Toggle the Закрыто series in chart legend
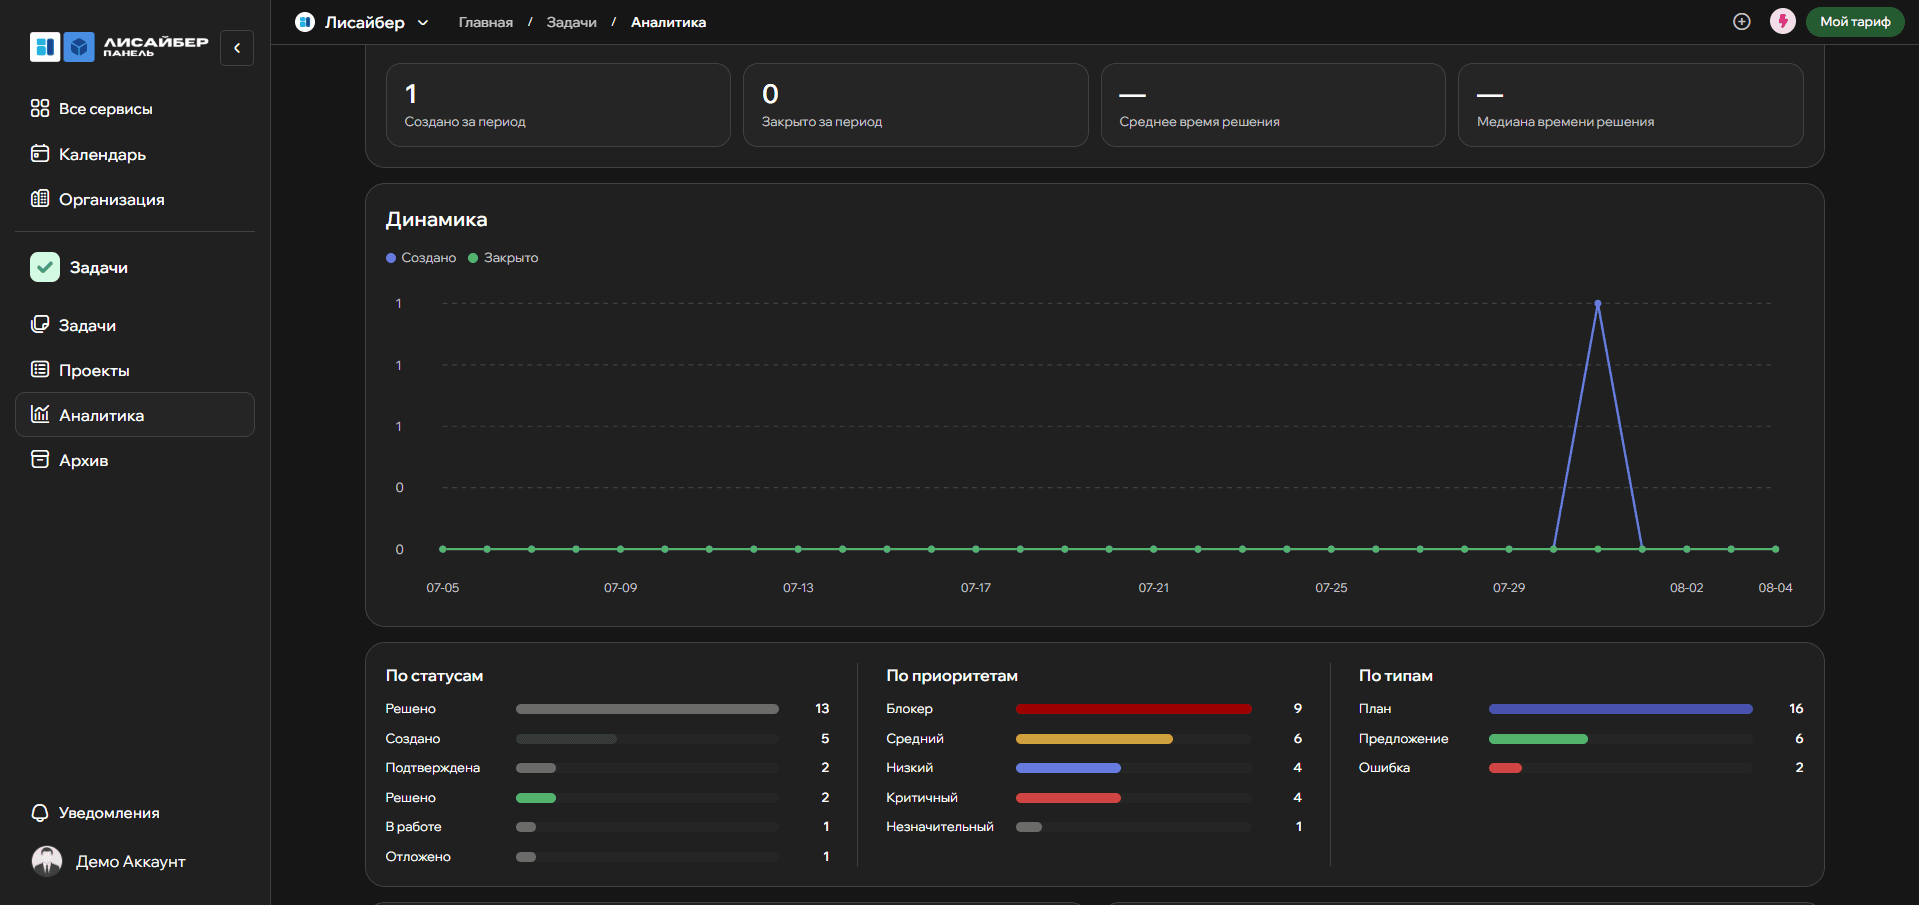Image resolution: width=1919 pixels, height=905 pixels. coord(503,258)
